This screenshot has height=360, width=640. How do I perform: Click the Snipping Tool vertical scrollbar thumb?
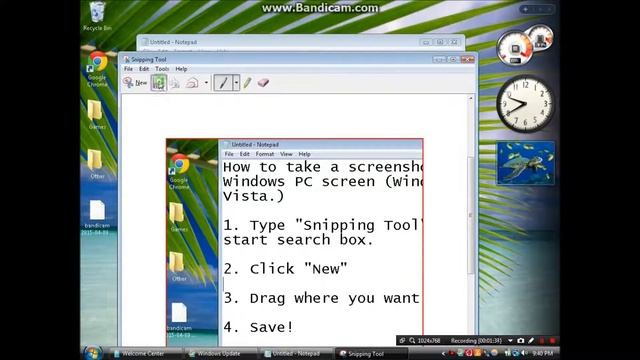point(470,215)
